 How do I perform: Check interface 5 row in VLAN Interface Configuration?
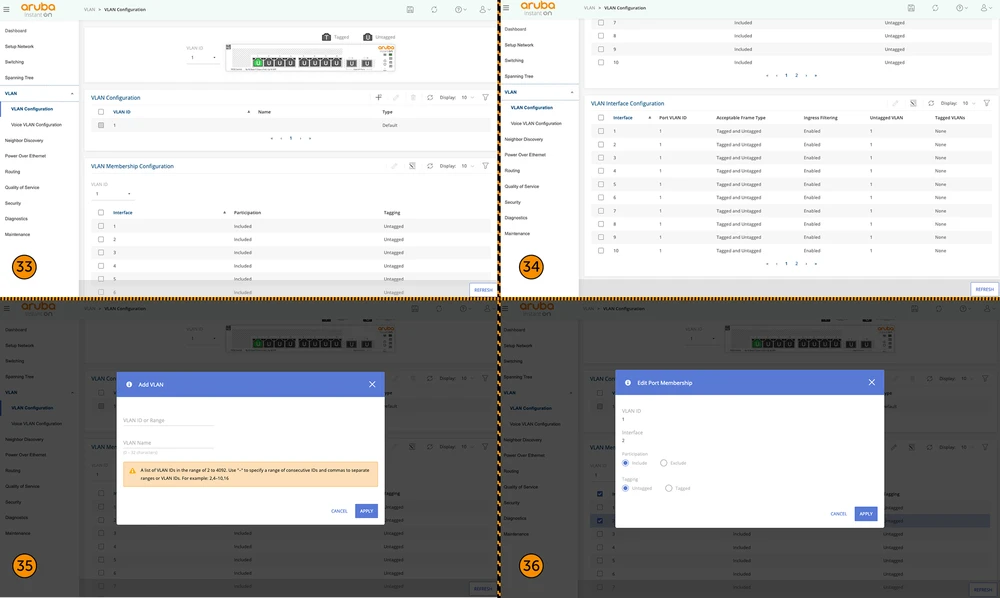pyautogui.click(x=600, y=184)
